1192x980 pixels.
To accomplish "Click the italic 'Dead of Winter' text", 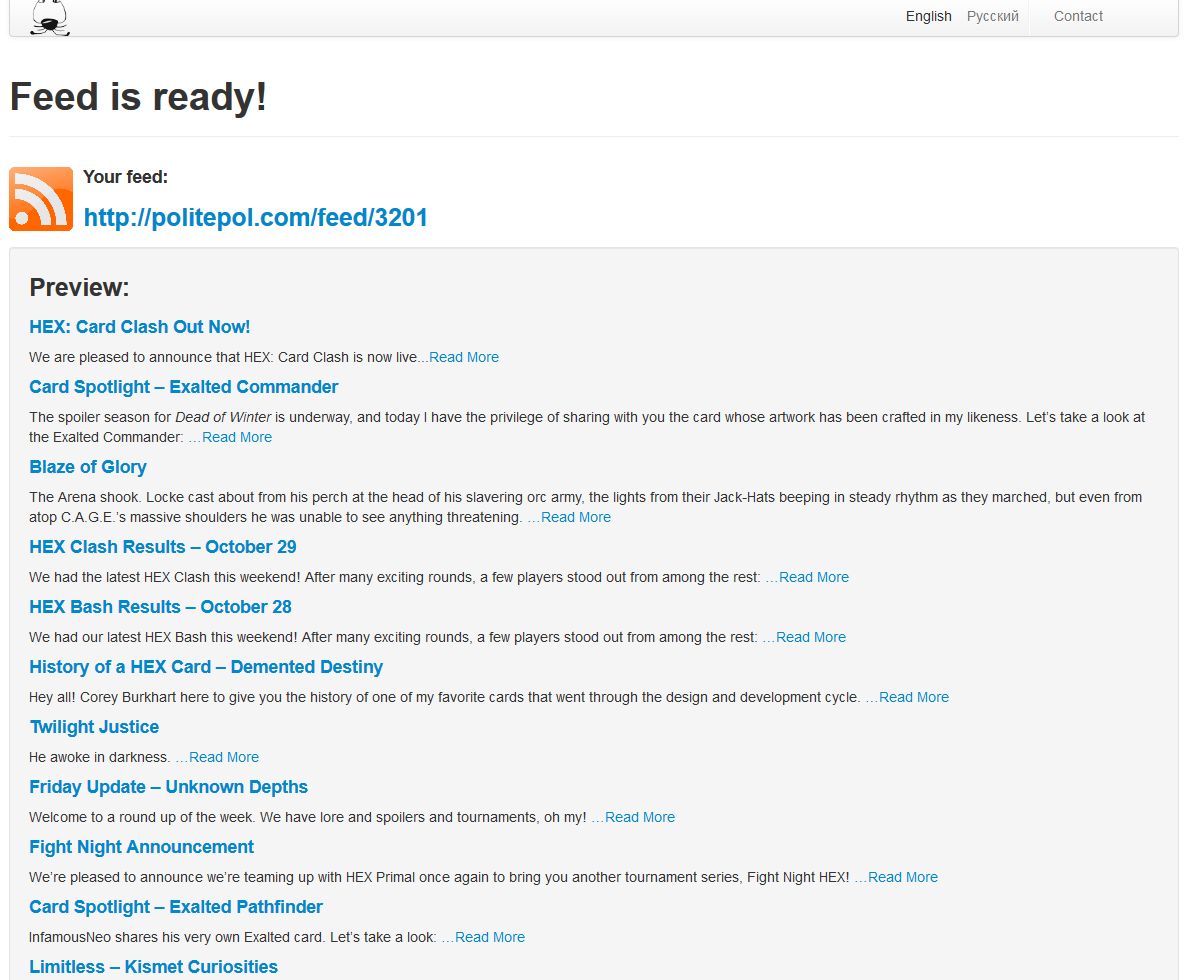I will 223,417.
